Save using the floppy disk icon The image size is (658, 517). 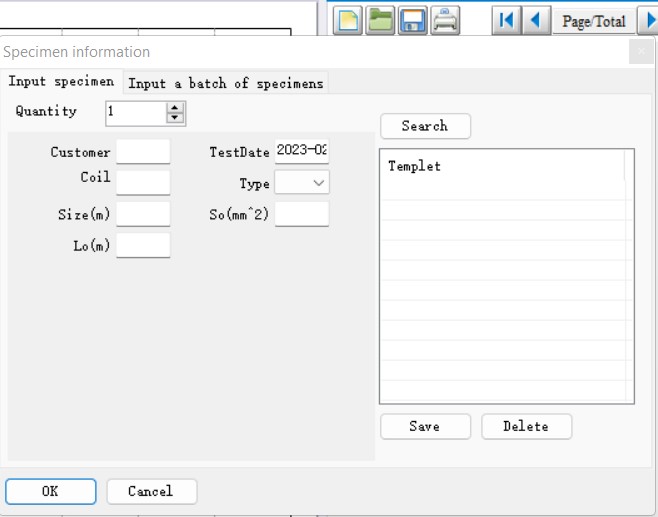(x=412, y=20)
